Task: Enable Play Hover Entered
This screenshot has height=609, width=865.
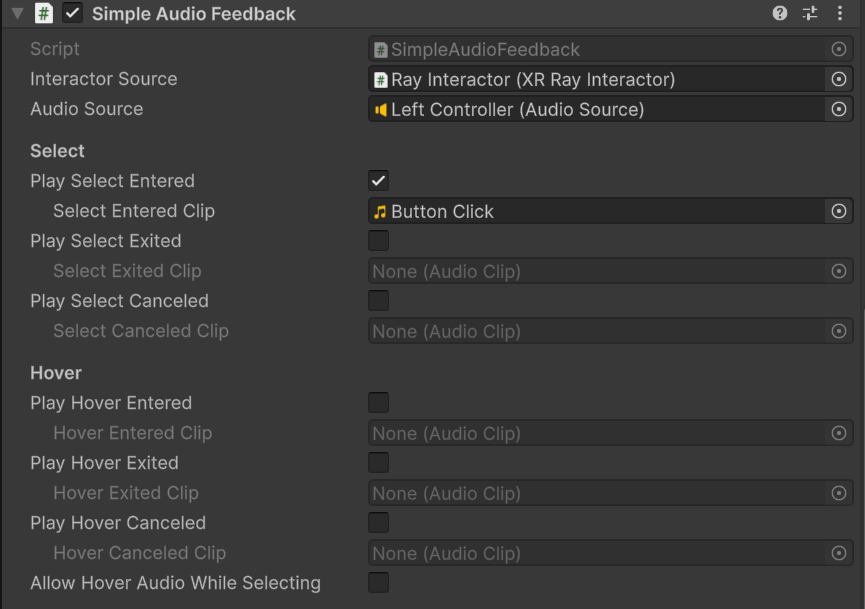Action: [378, 402]
